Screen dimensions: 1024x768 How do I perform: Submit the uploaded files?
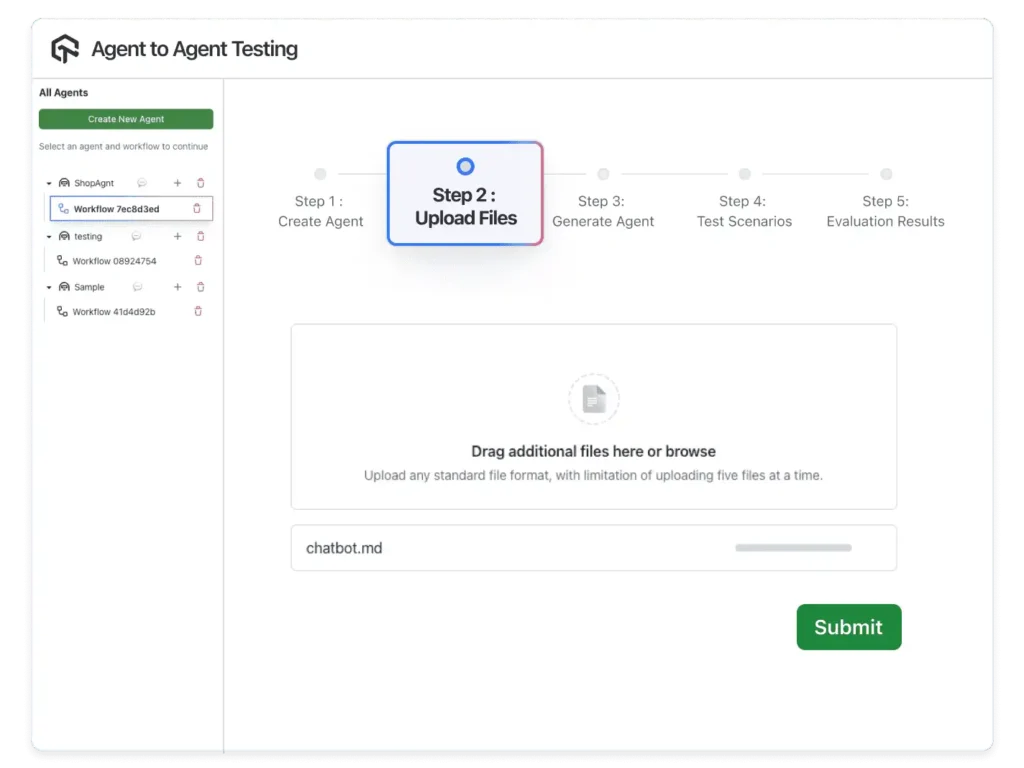pos(848,627)
